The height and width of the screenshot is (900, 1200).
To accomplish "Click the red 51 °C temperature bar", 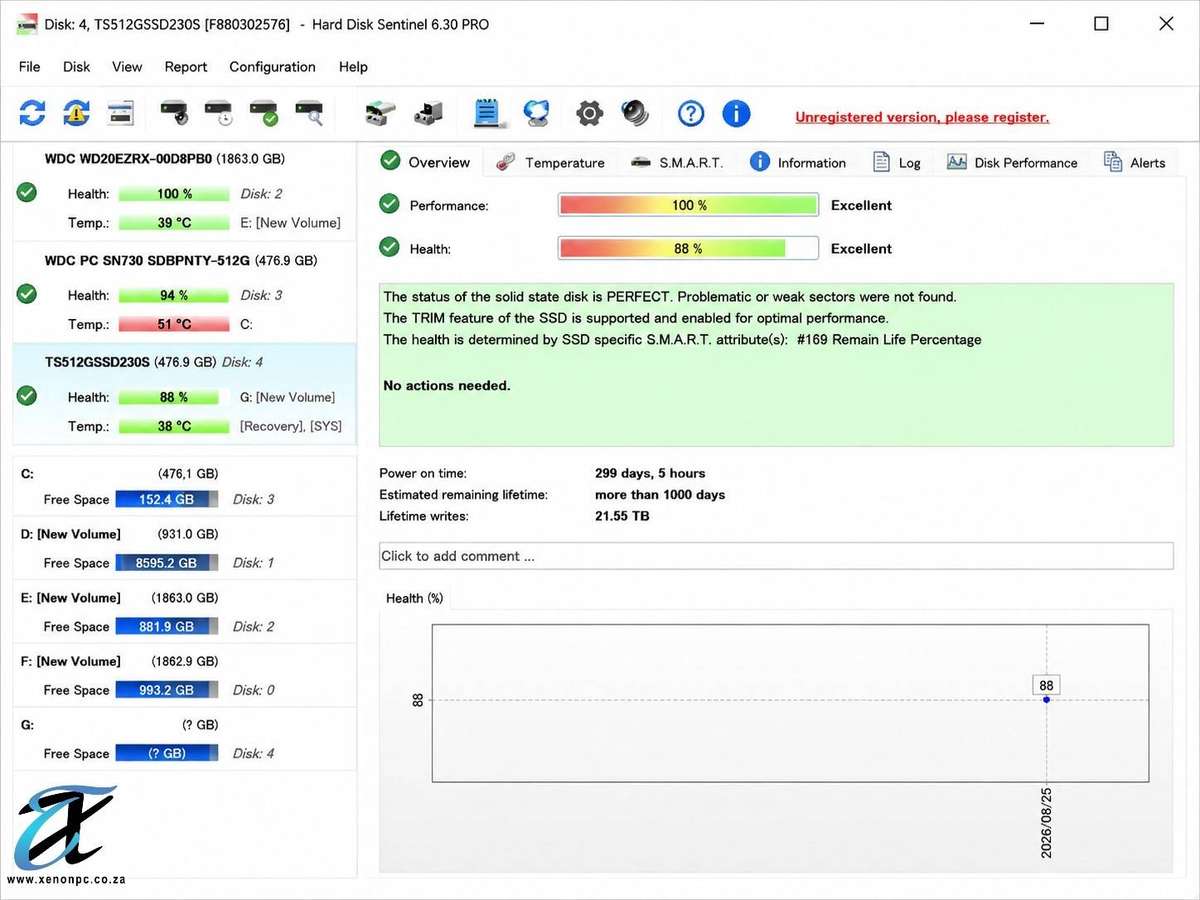I will pos(174,324).
